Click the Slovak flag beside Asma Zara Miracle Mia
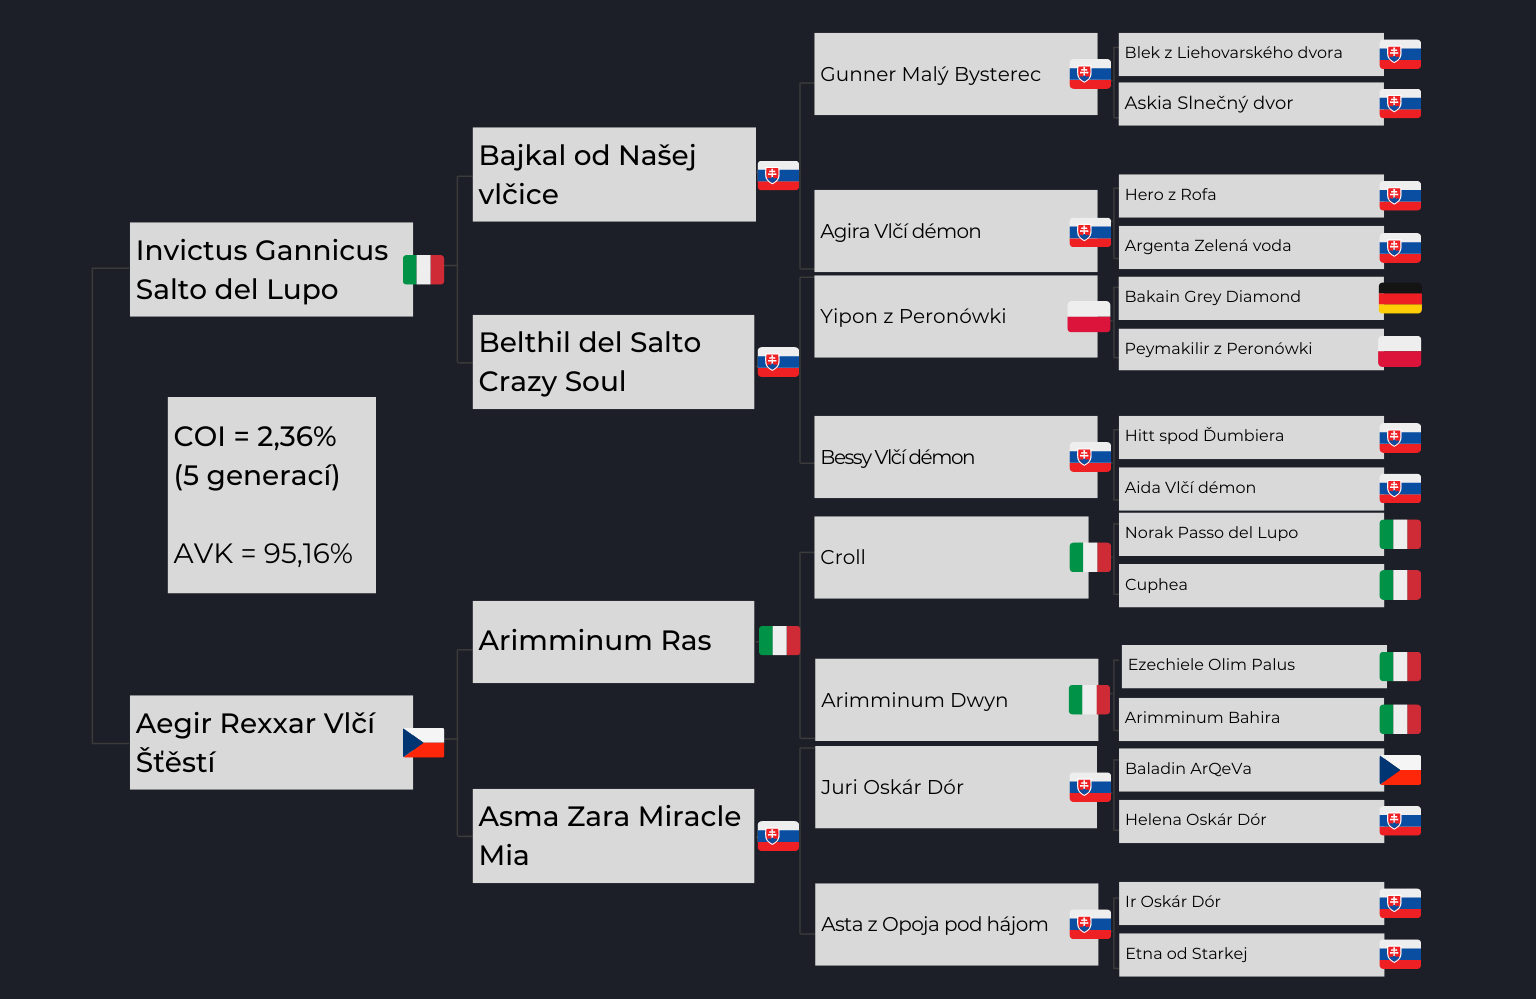The height and width of the screenshot is (999, 1536). click(778, 836)
